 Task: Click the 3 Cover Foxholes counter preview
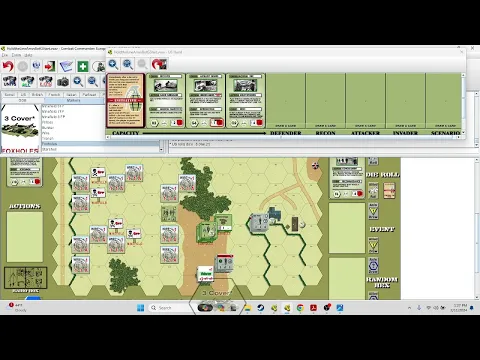click(x=20, y=129)
